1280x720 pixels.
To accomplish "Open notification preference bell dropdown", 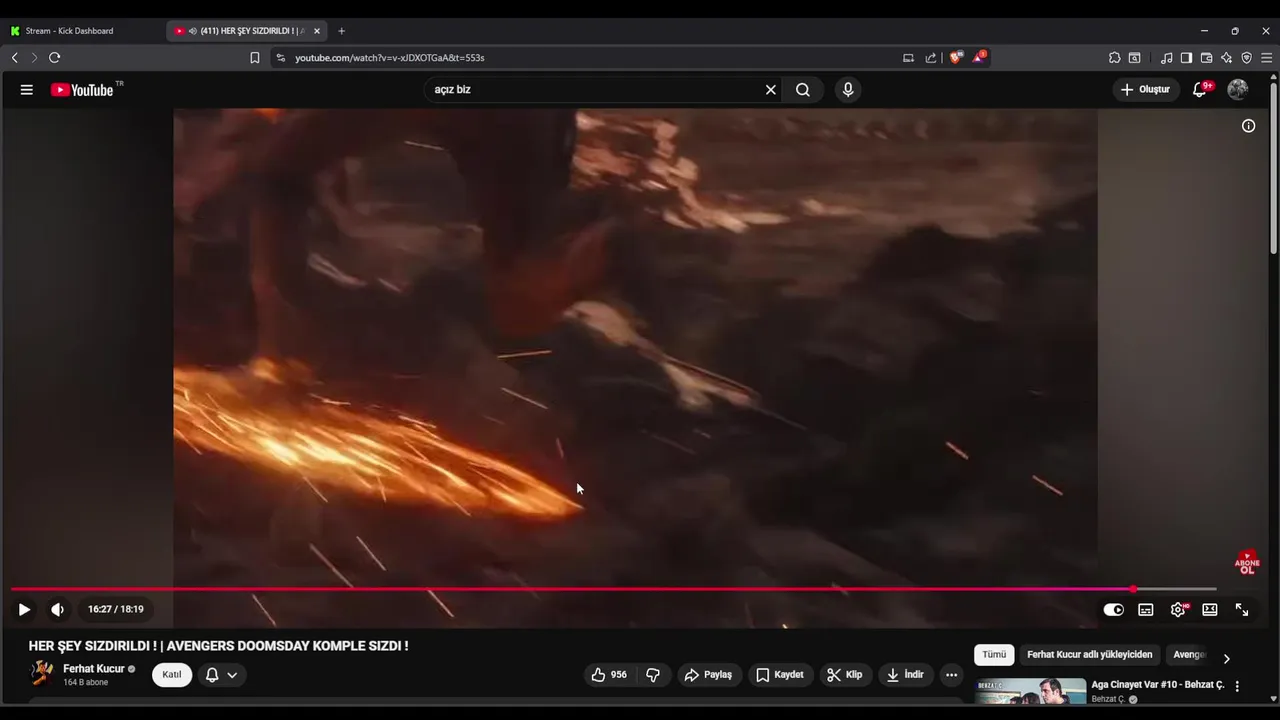I will pos(221,675).
